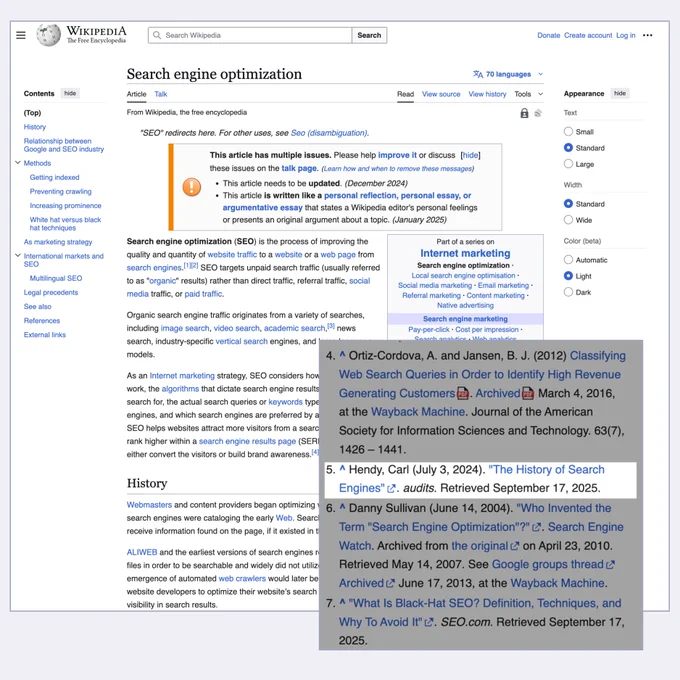Viewport: 680px width, 680px height.
Task: Jump to External links in Contents
Action: [x=45, y=335]
